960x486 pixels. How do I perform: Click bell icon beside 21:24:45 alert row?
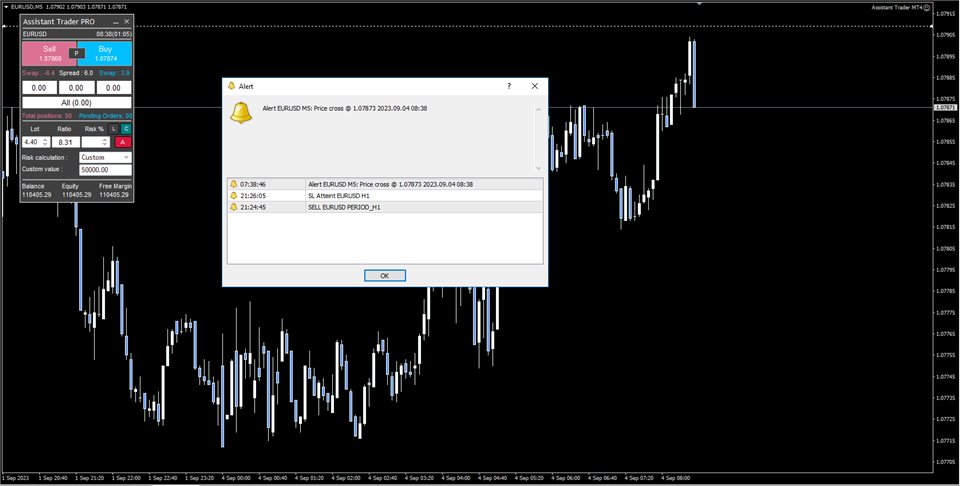(234, 207)
